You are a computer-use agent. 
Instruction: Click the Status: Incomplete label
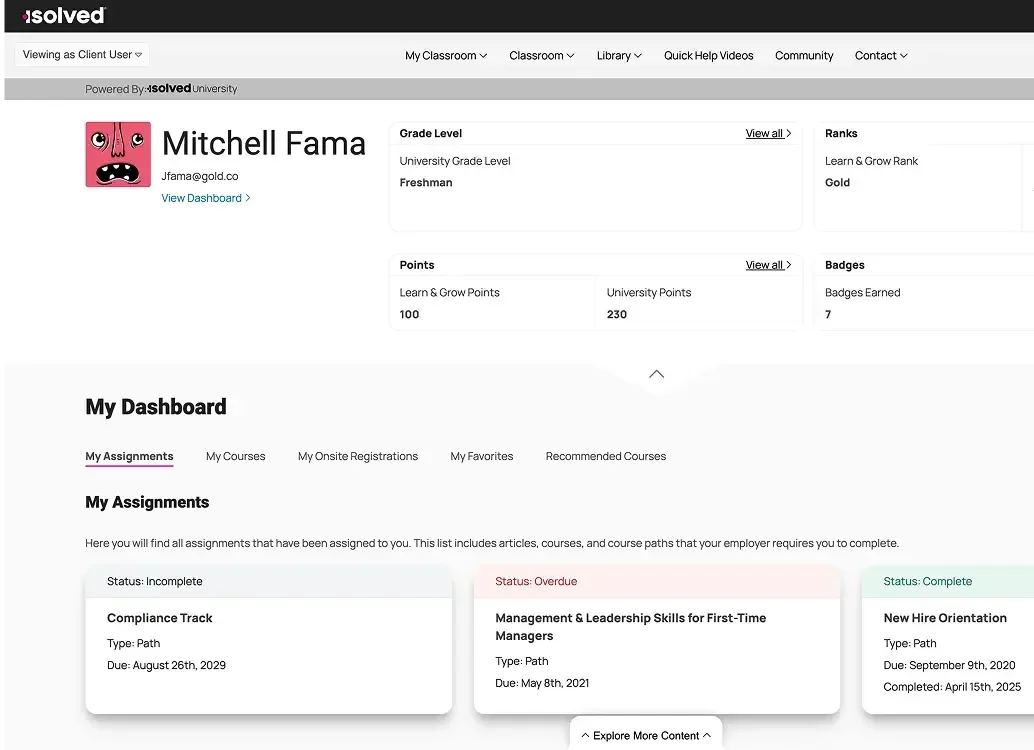[x=155, y=581]
